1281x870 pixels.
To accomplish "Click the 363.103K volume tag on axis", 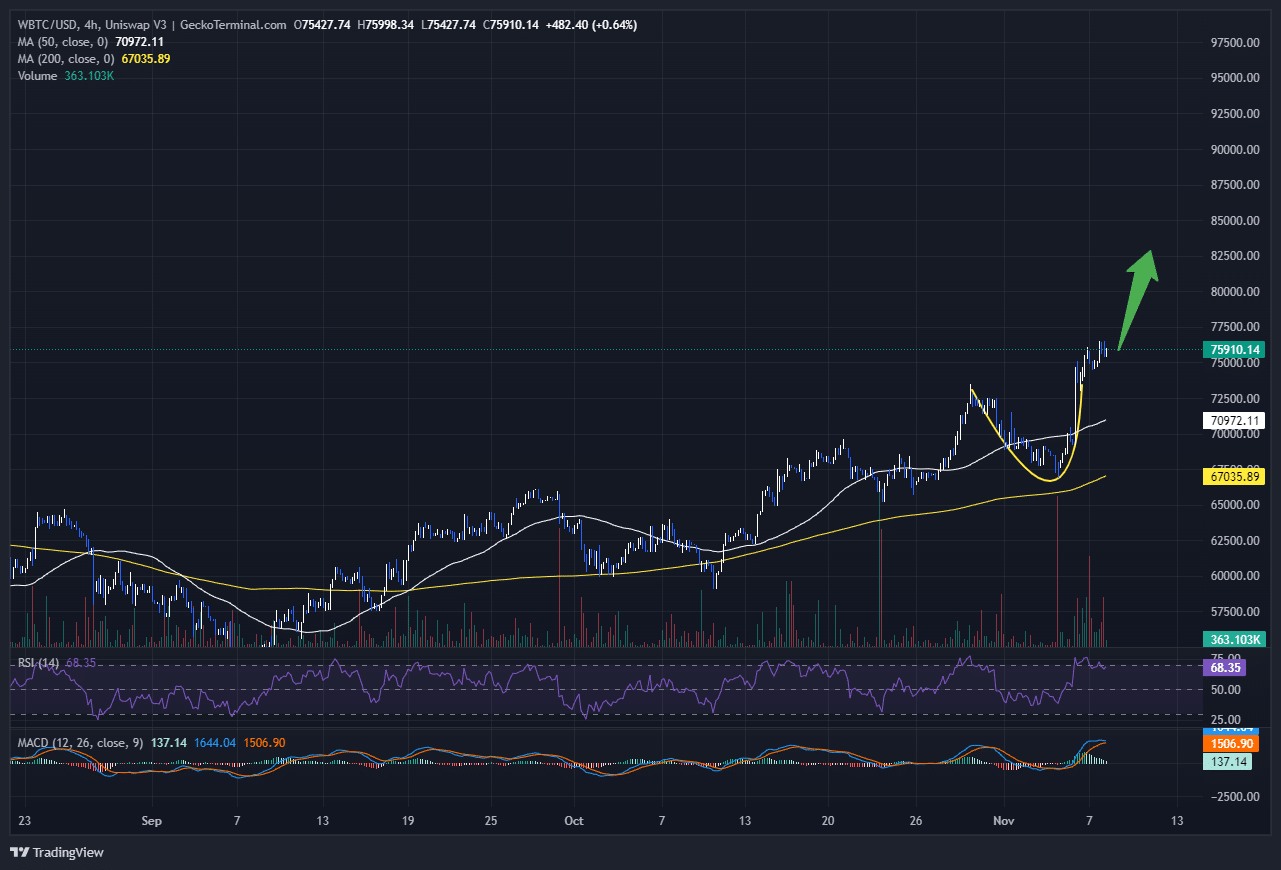I will coord(1234,639).
